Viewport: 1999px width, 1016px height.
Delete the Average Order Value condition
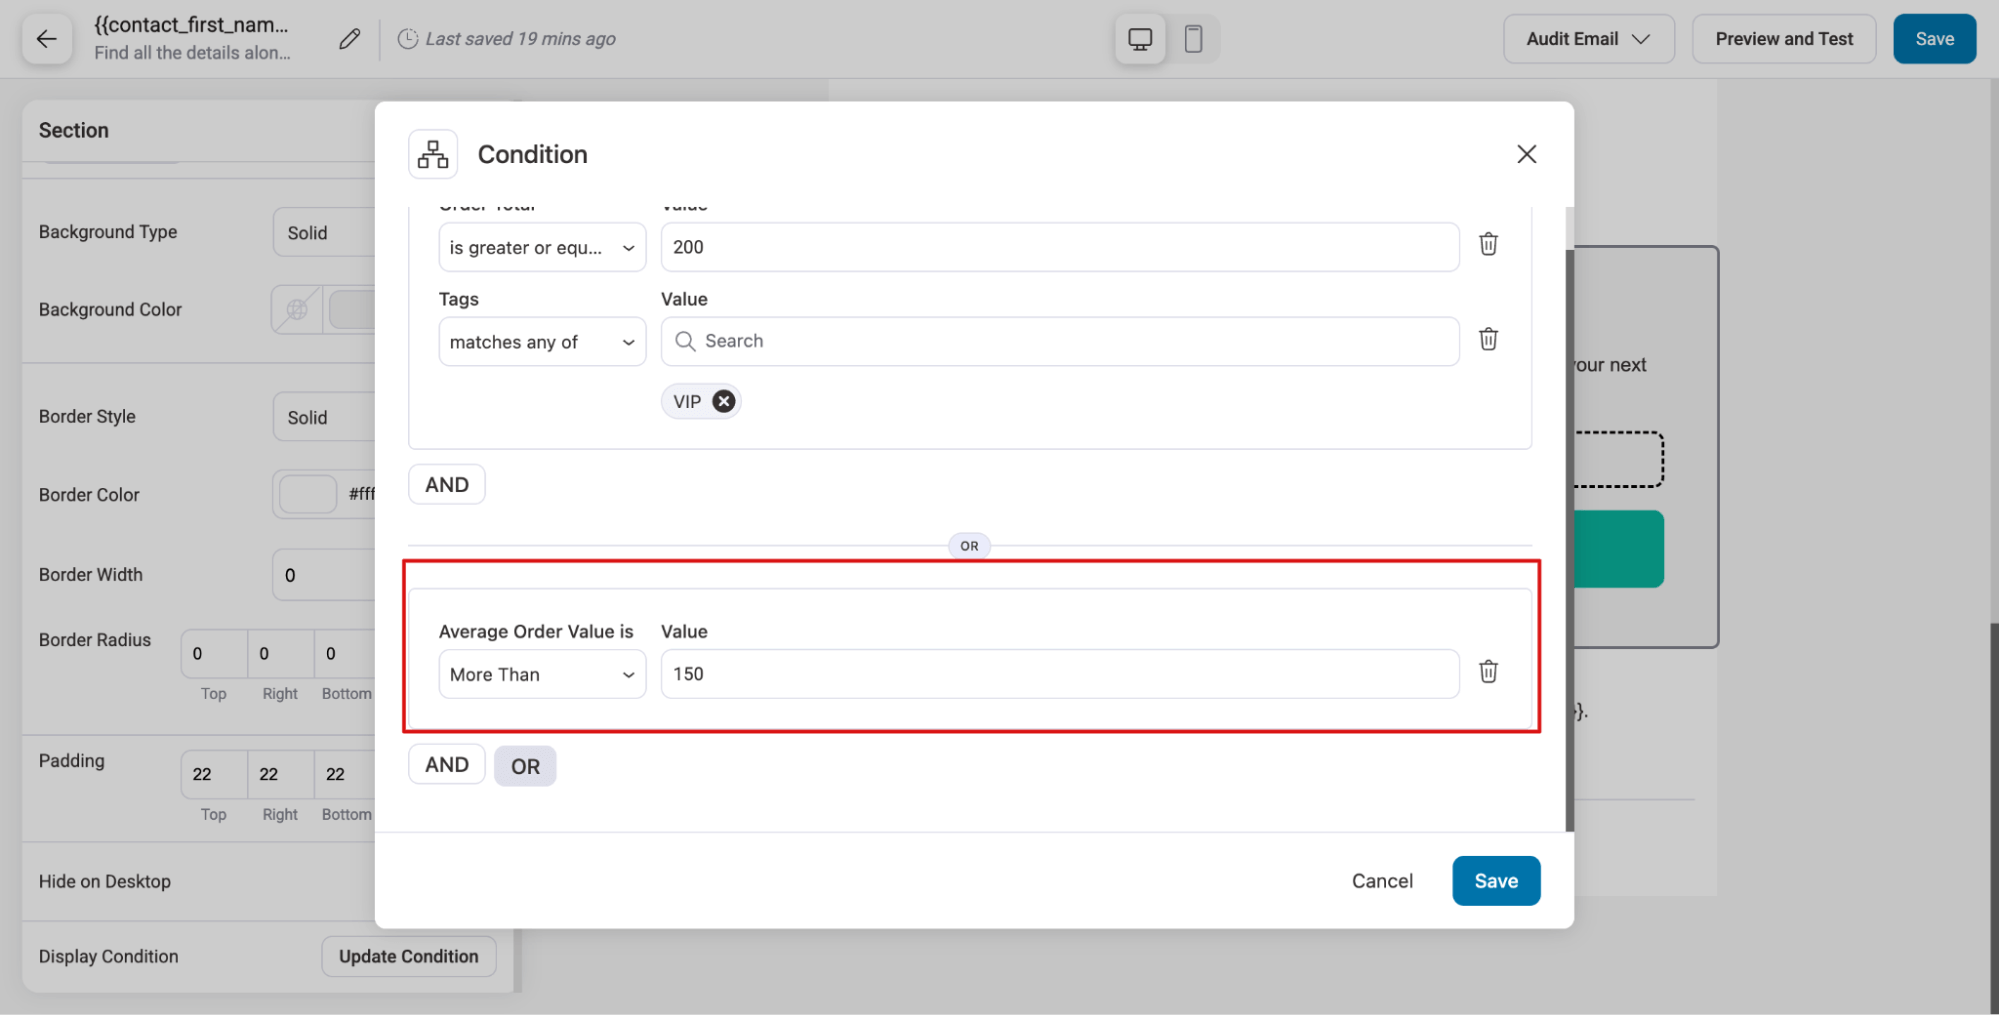click(x=1488, y=672)
